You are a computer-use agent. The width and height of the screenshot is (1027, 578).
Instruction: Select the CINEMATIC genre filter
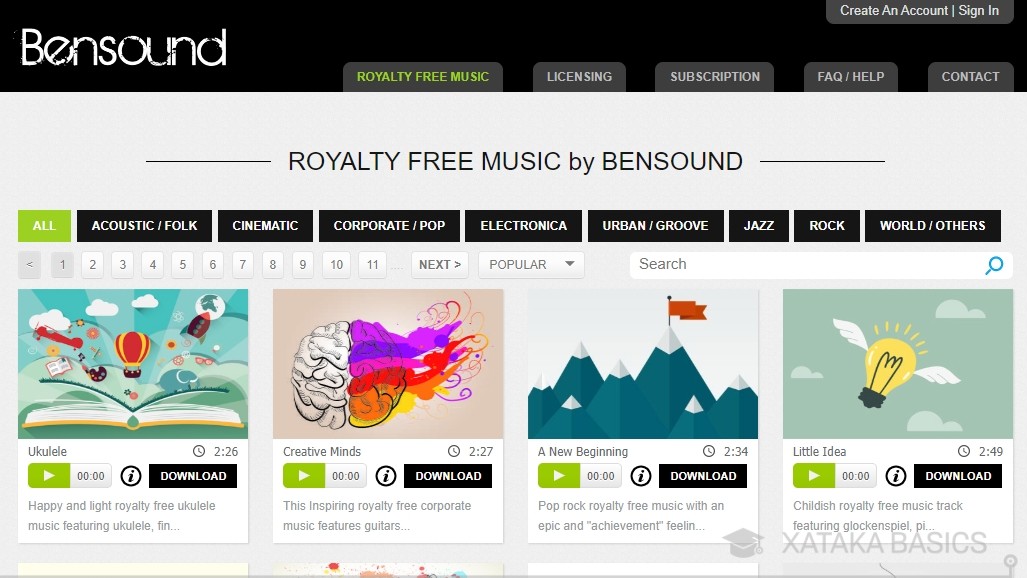point(265,225)
